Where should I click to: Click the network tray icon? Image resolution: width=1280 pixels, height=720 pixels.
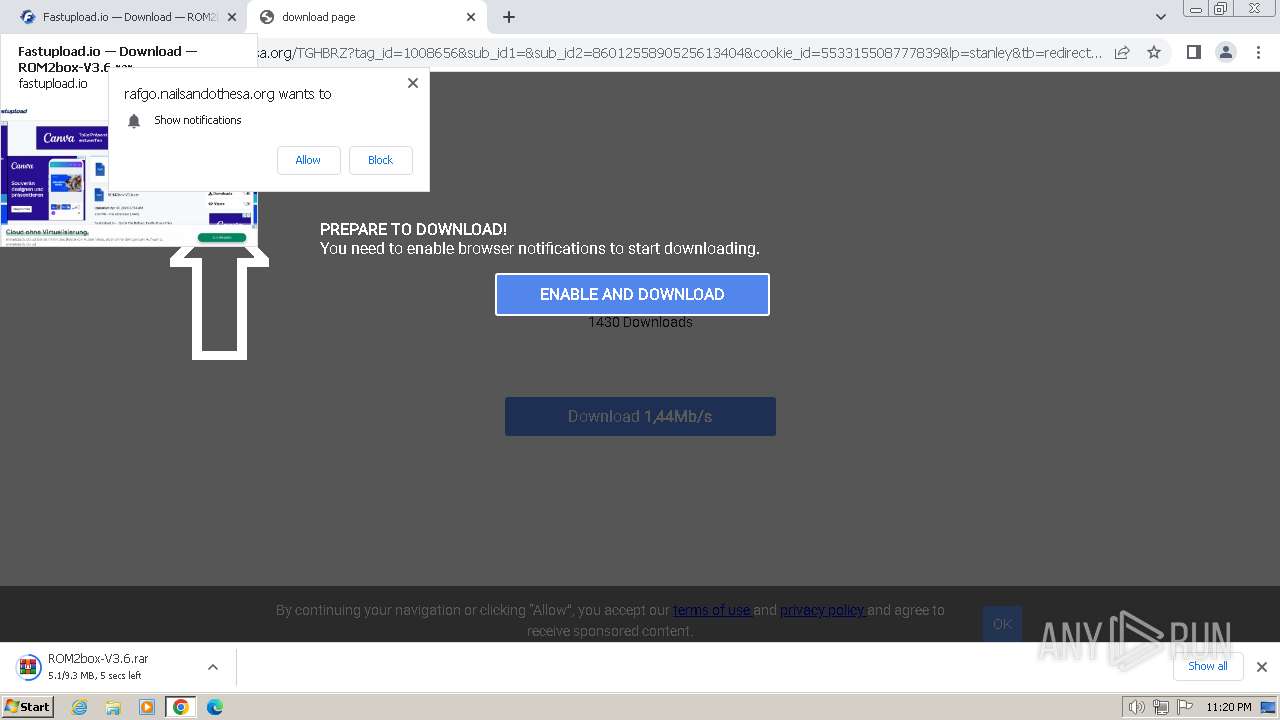tap(1161, 707)
